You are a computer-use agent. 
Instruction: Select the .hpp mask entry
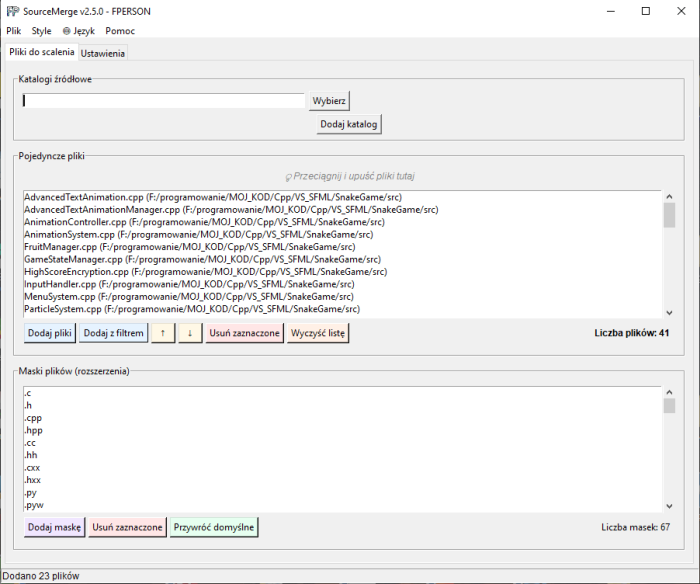(x=34, y=430)
